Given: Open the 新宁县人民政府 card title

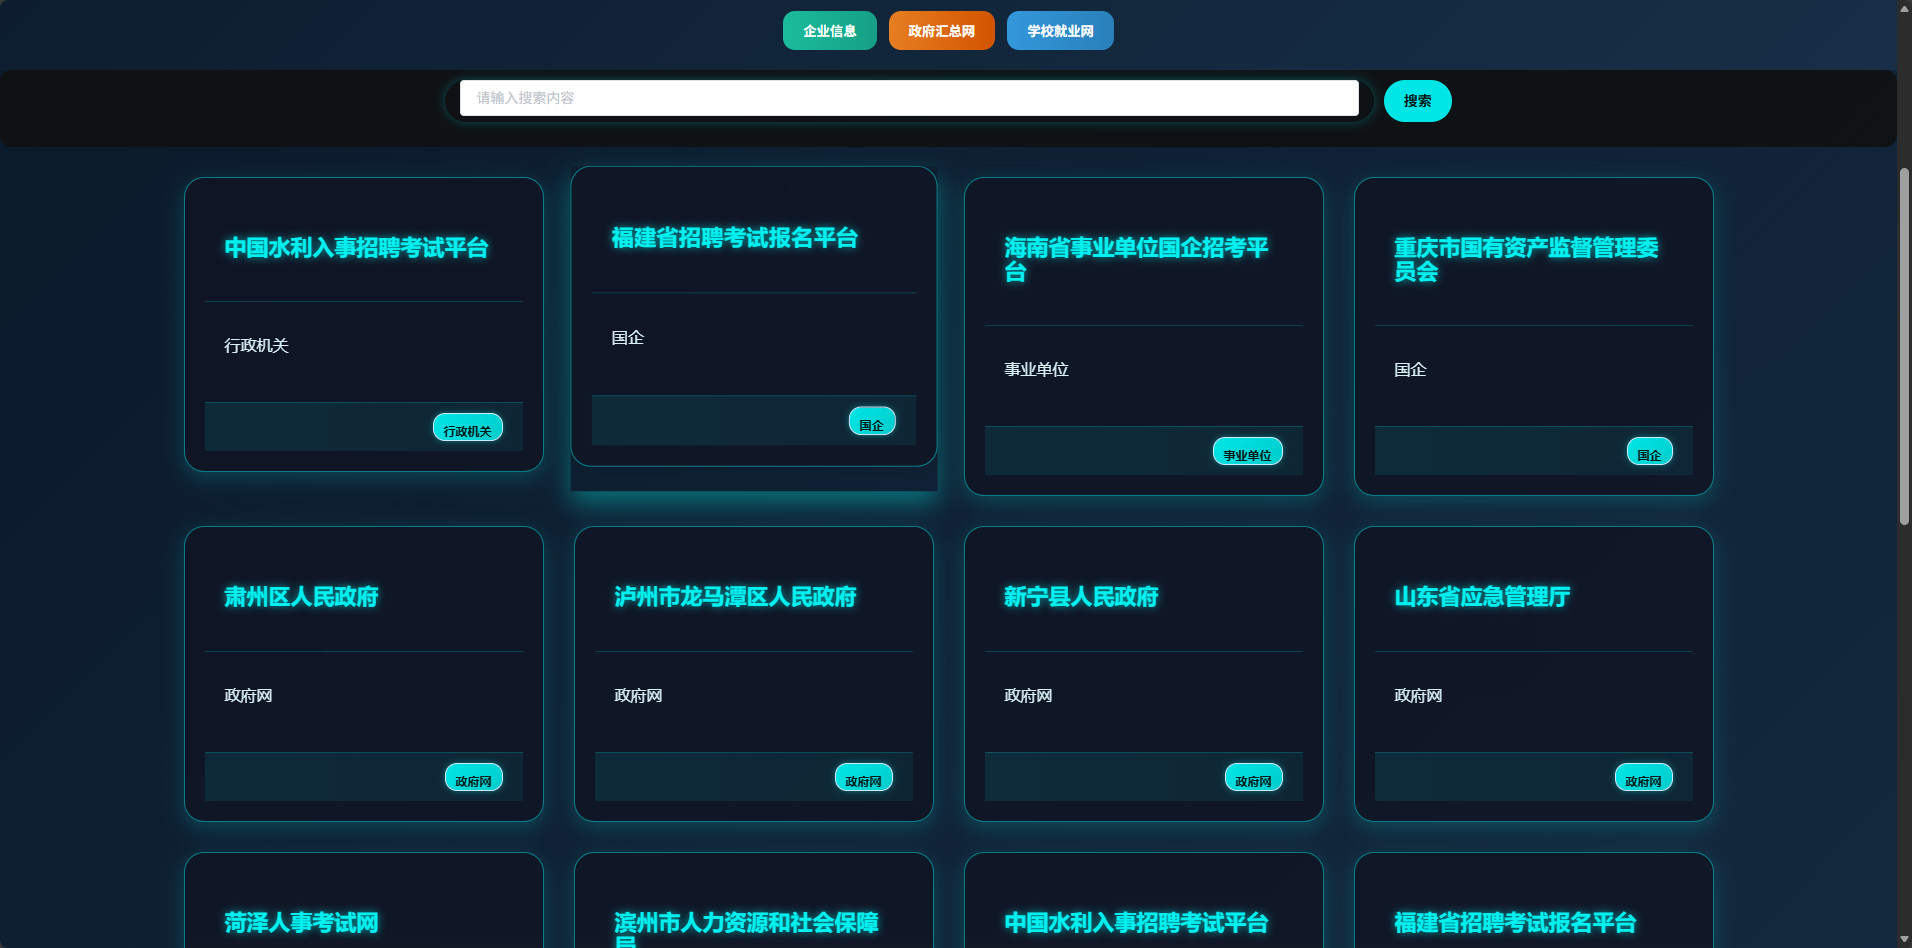Looking at the screenshot, I should click(x=1081, y=597).
